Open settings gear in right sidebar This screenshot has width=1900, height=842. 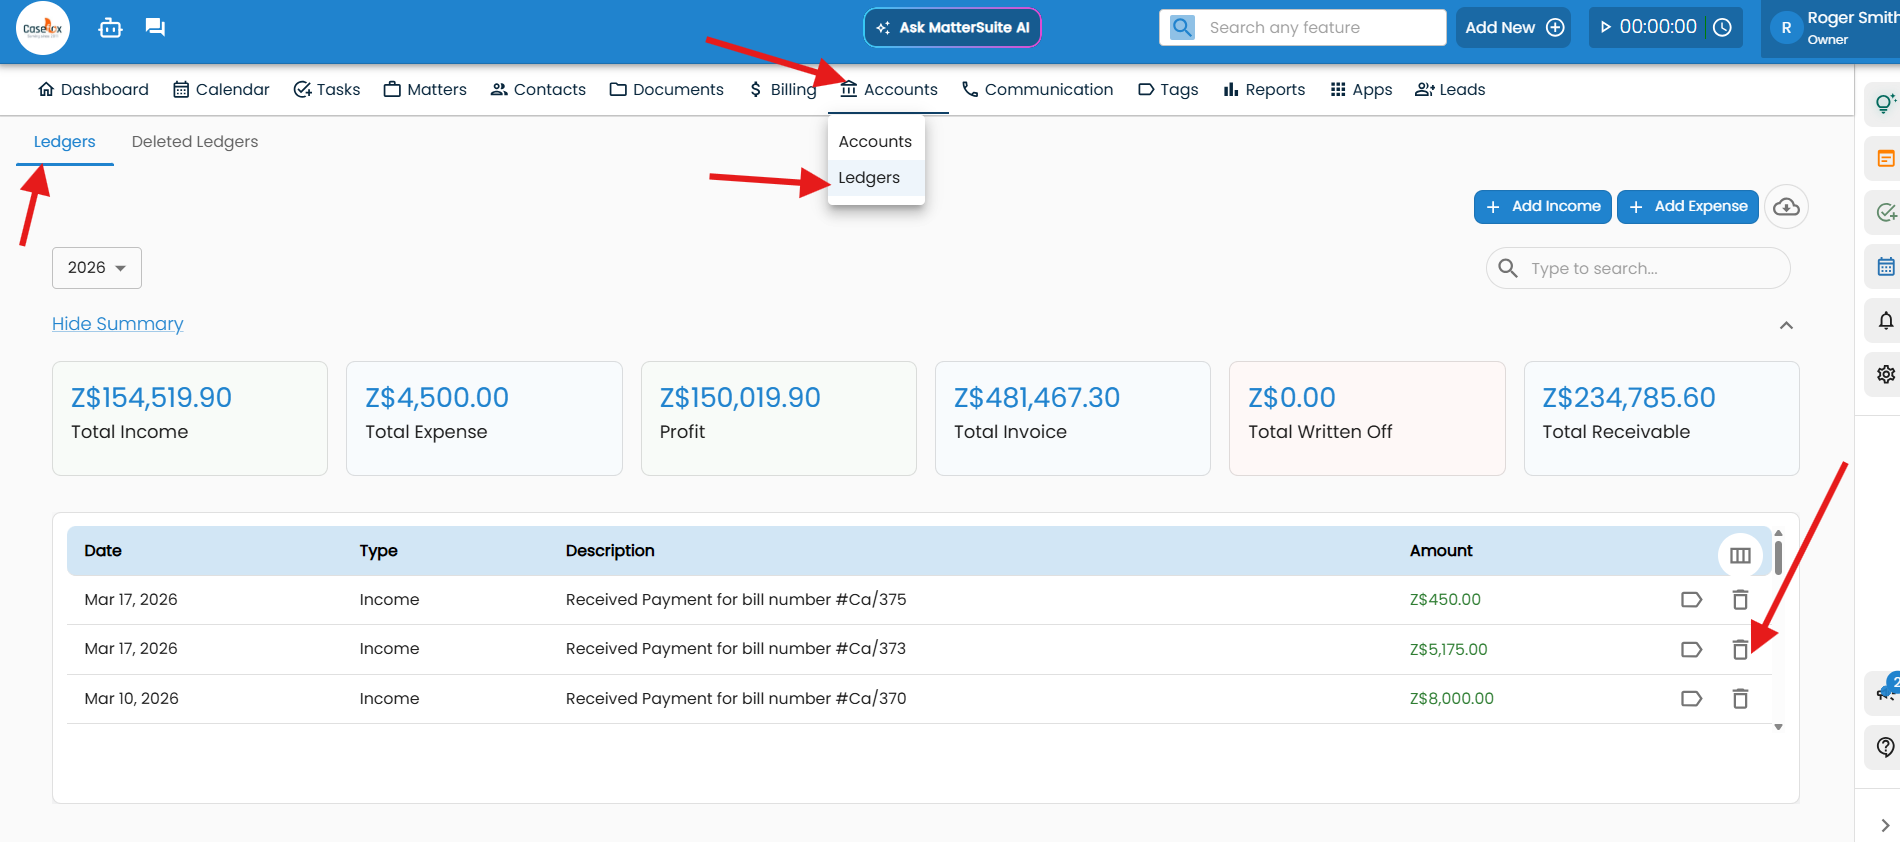click(1885, 374)
